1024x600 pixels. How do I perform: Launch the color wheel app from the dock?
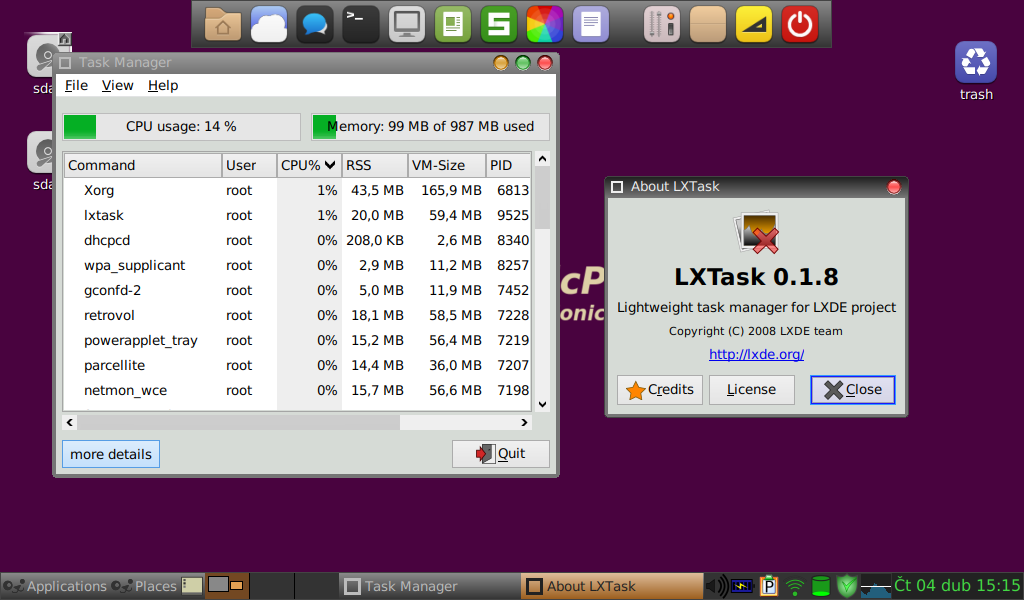[x=544, y=23]
